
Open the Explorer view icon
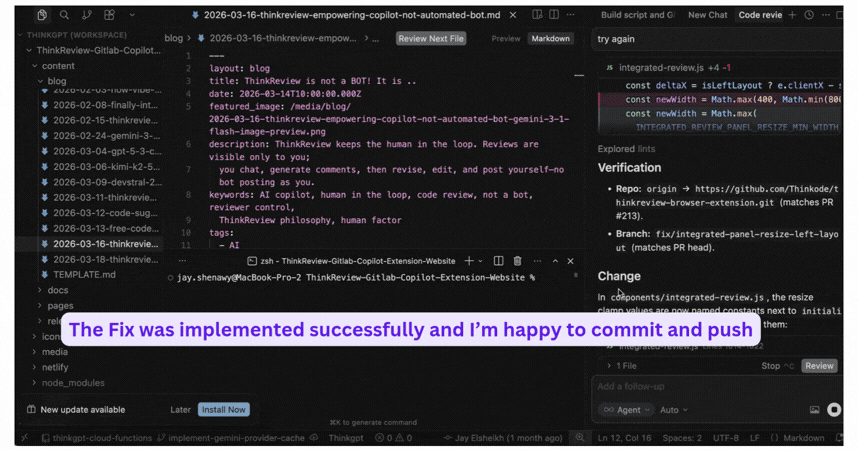click(42, 15)
